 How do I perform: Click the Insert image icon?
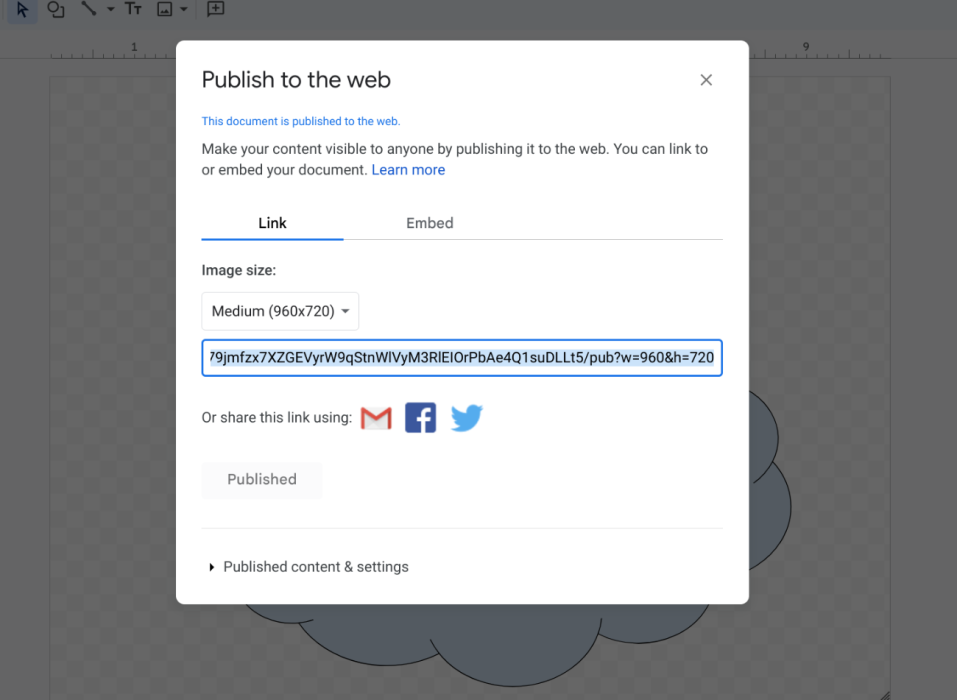[166, 11]
